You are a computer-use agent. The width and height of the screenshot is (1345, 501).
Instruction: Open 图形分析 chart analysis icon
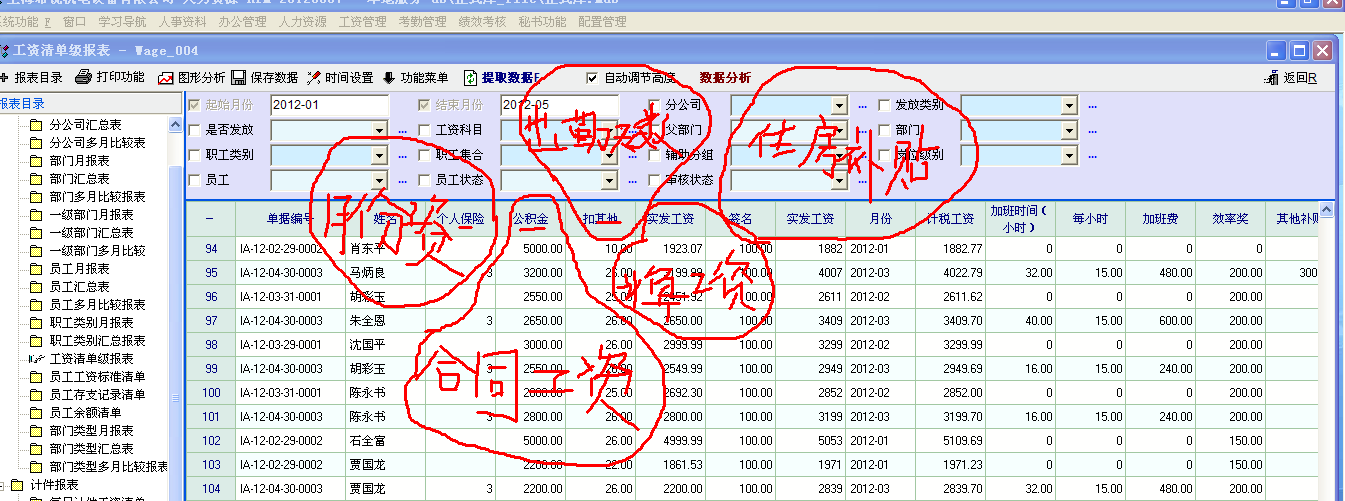(x=166, y=78)
